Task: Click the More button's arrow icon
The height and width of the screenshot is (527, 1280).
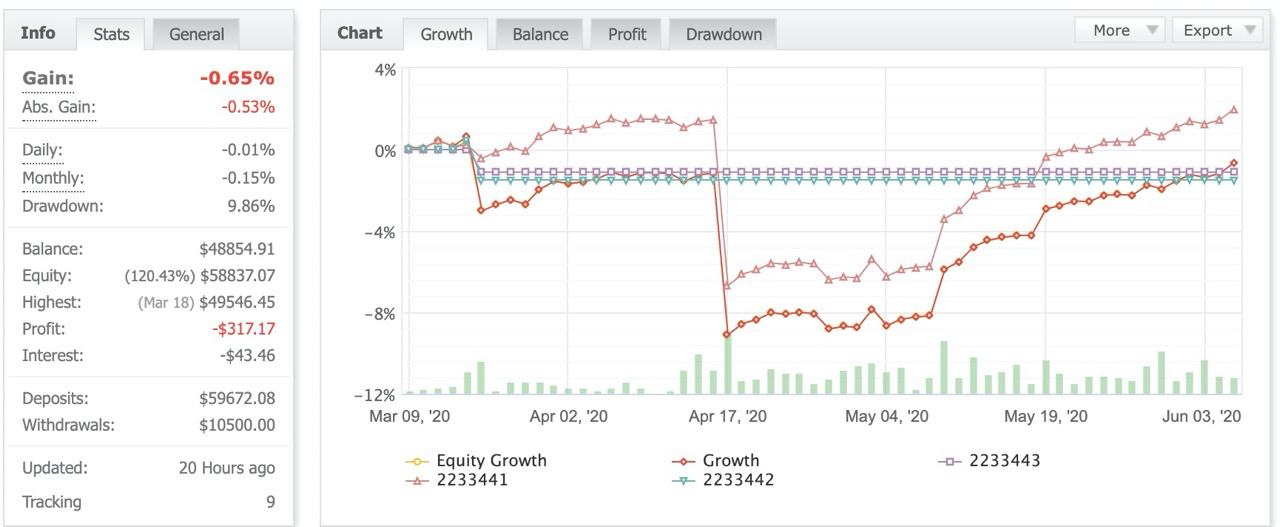Action: tap(1151, 30)
